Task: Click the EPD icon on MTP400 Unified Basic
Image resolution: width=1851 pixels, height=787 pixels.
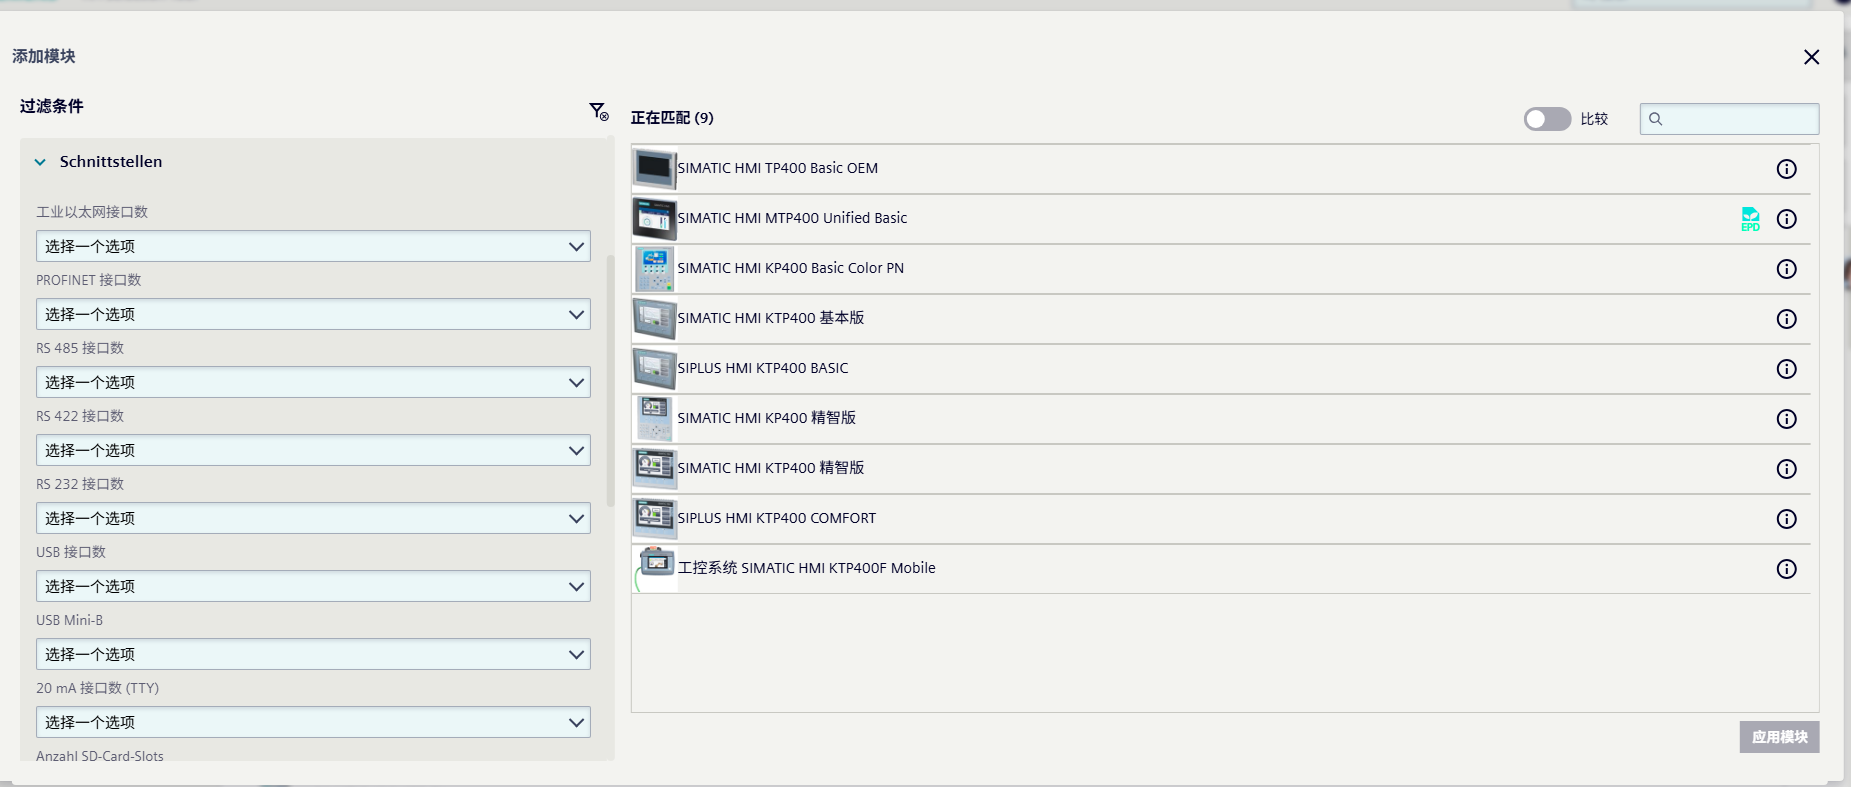Action: pyautogui.click(x=1750, y=219)
